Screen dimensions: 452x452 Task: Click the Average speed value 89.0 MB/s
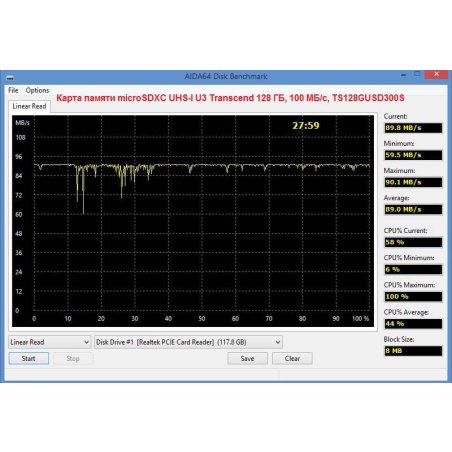(x=413, y=209)
